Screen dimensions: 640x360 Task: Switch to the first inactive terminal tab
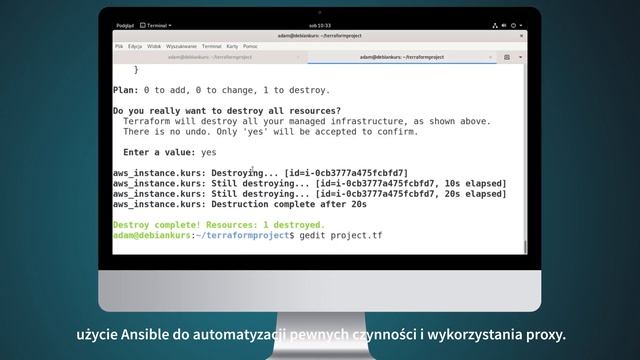[210, 57]
